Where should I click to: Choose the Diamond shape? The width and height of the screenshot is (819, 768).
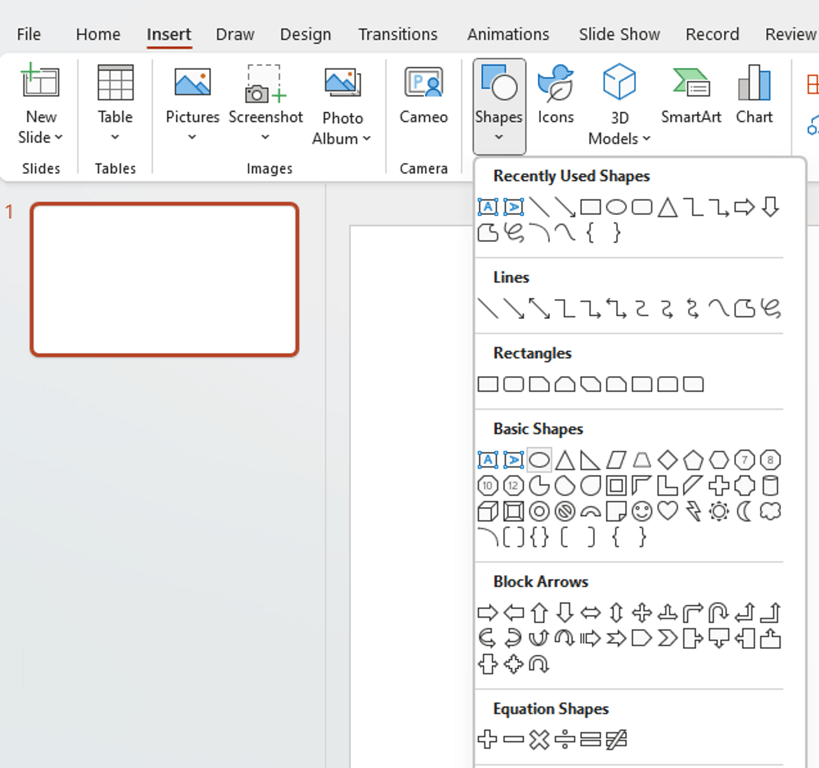(668, 460)
